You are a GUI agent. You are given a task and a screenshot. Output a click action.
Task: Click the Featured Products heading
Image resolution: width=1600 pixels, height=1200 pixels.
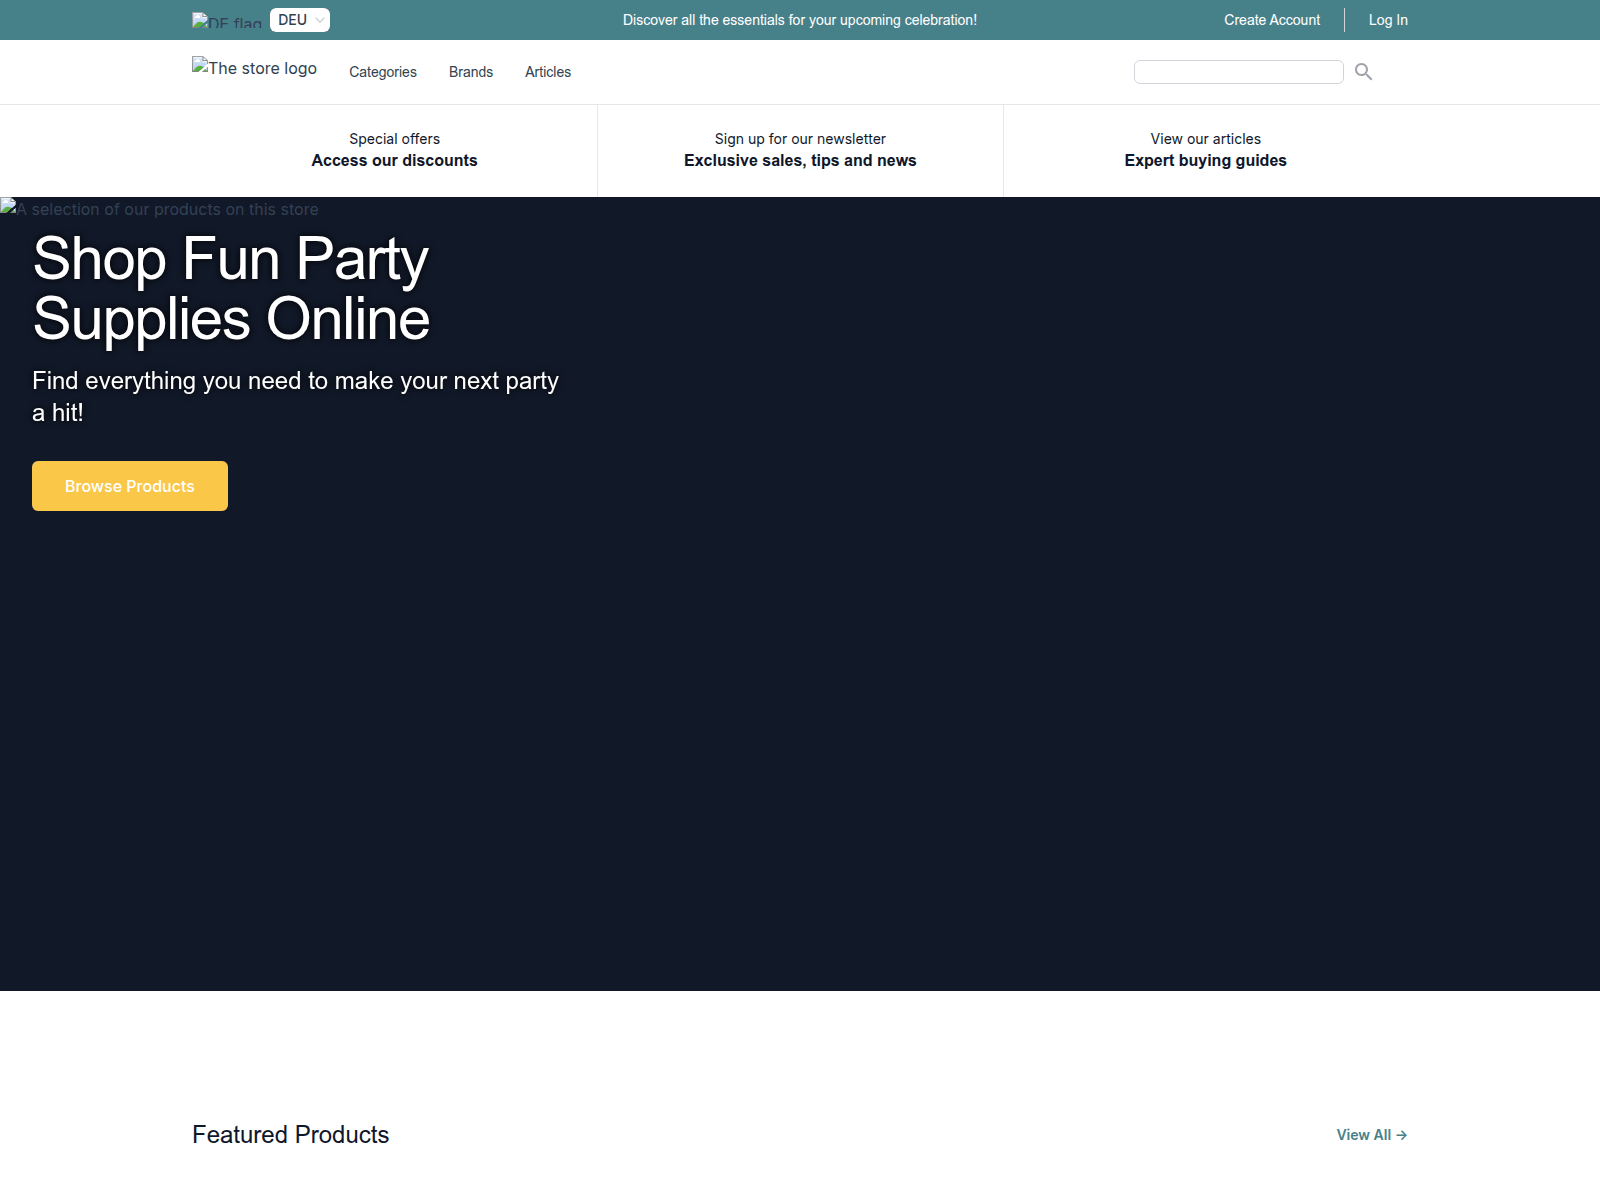(290, 1135)
